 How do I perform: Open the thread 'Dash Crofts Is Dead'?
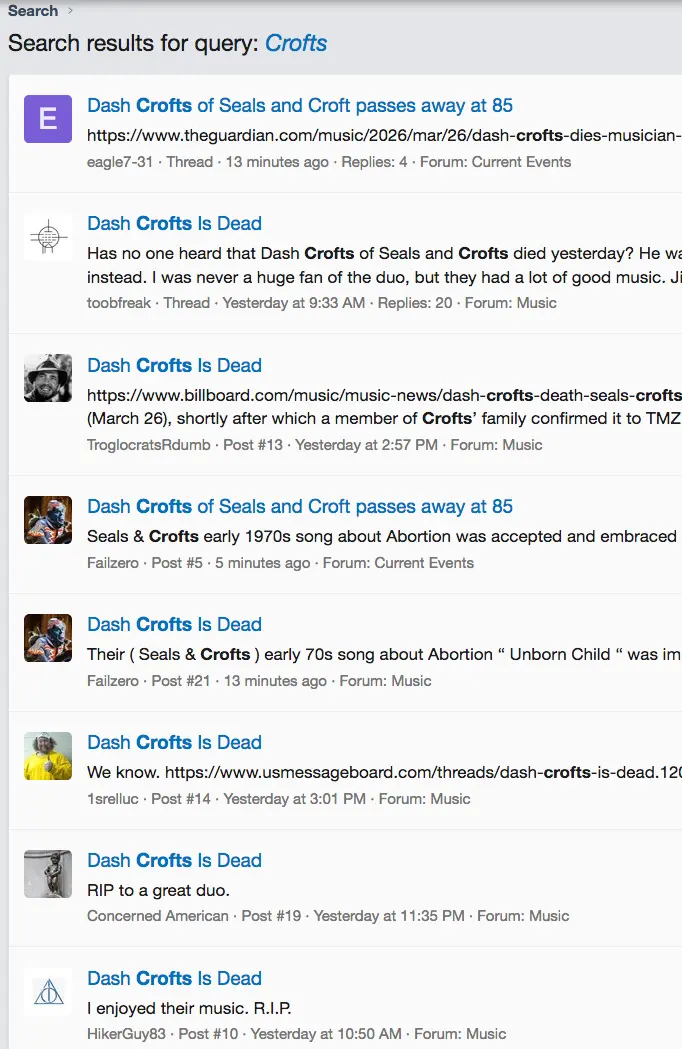pyautogui.click(x=174, y=223)
